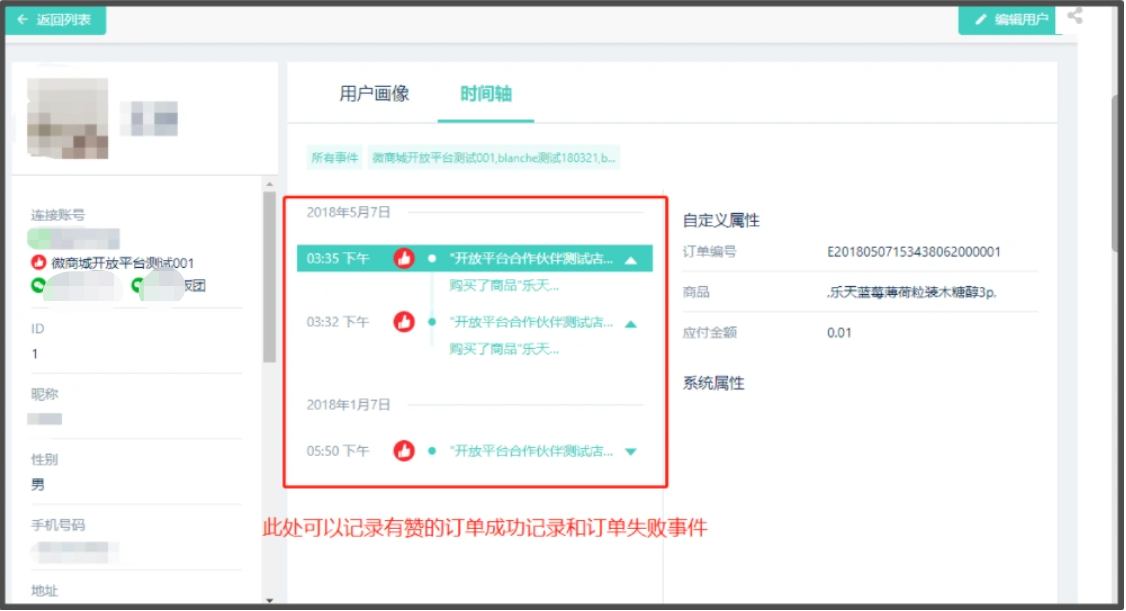Image resolution: width=1126 pixels, height=611 pixels.
Task: Click the 性别 value 男
Action: [x=37, y=485]
